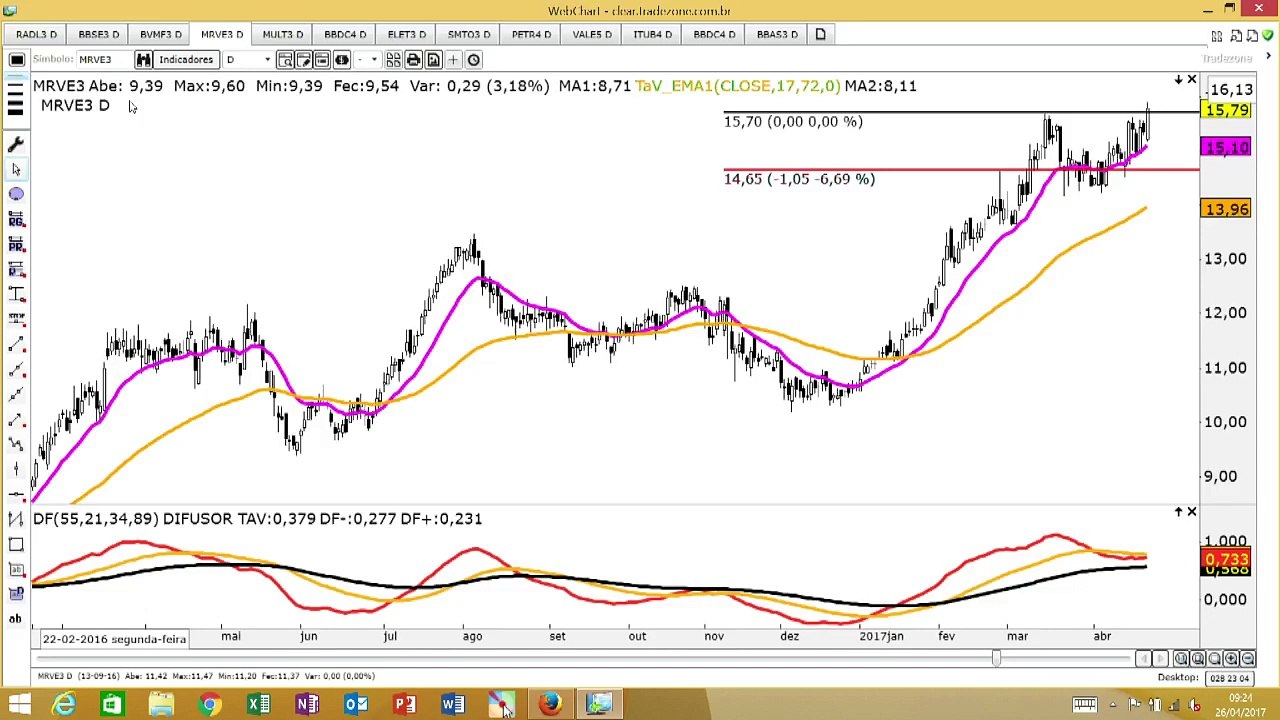This screenshot has height=720, width=1280.
Task: Open PowerPoint from the taskbar
Action: [x=405, y=705]
